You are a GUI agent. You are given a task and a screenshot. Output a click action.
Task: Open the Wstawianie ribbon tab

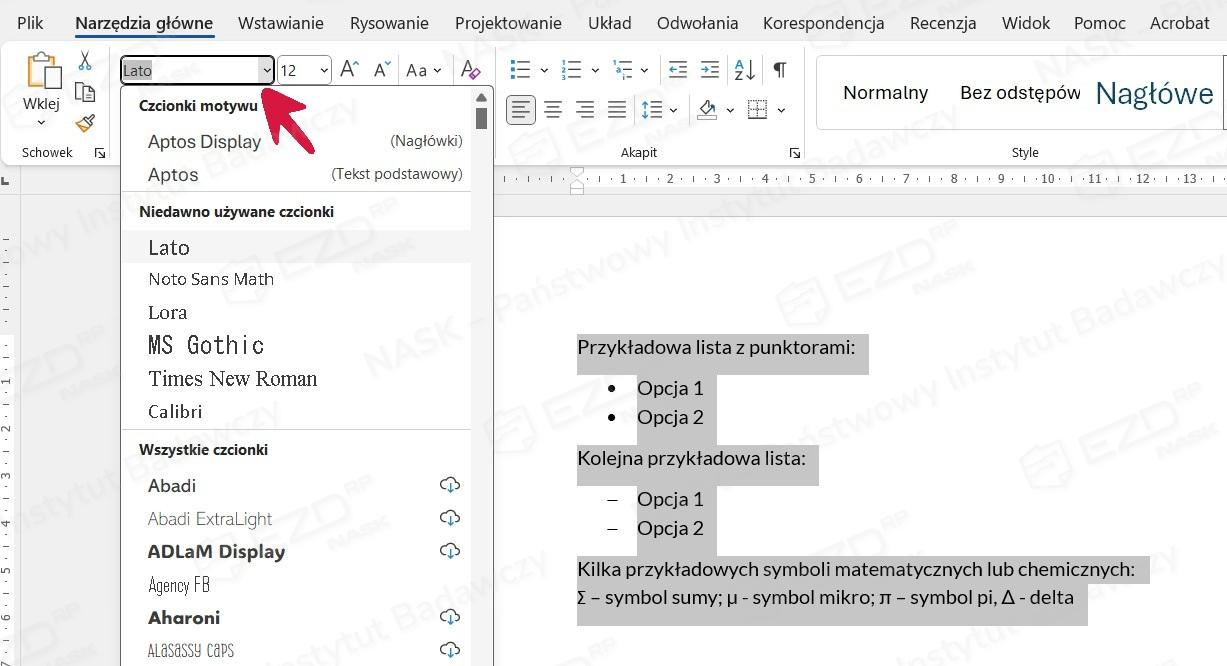[x=280, y=23]
